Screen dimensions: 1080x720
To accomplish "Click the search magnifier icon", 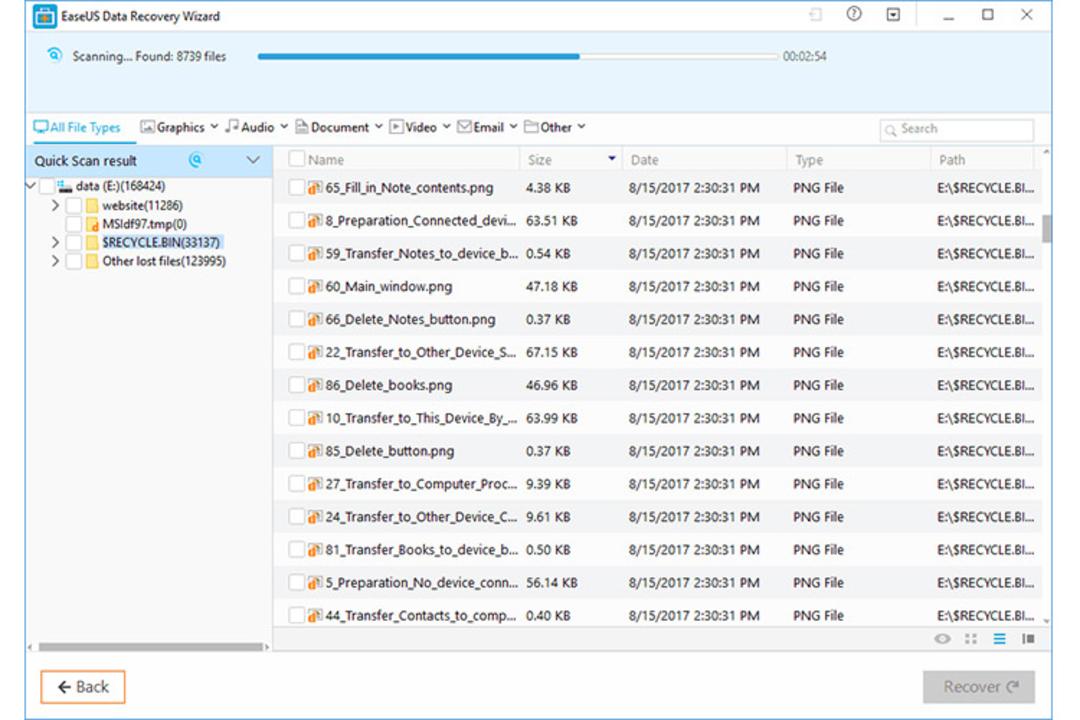I will click(x=891, y=130).
